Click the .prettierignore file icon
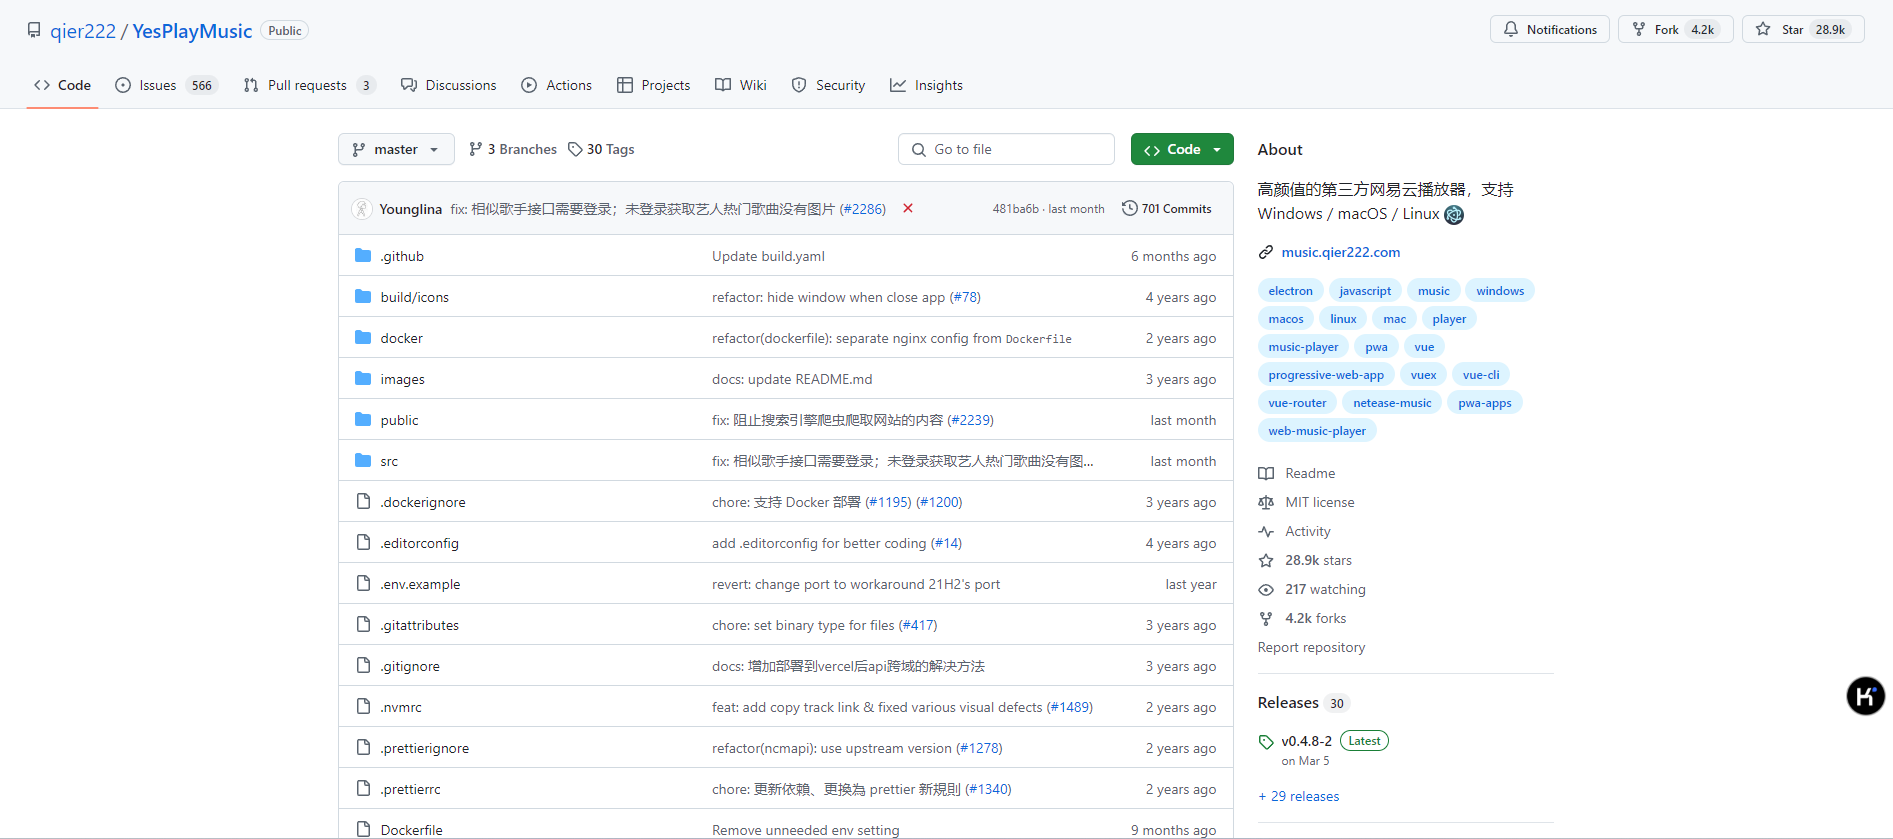The width and height of the screenshot is (1893, 839). click(x=363, y=747)
